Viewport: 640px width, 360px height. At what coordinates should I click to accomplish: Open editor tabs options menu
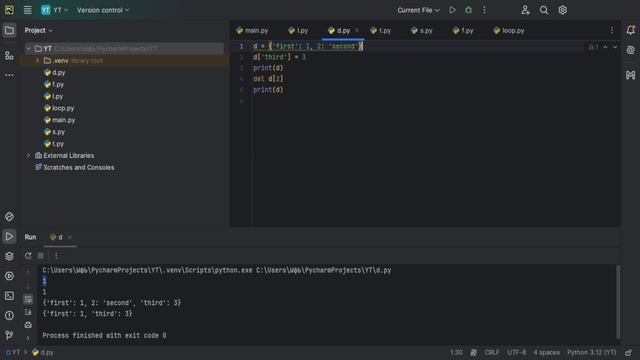tap(611, 30)
